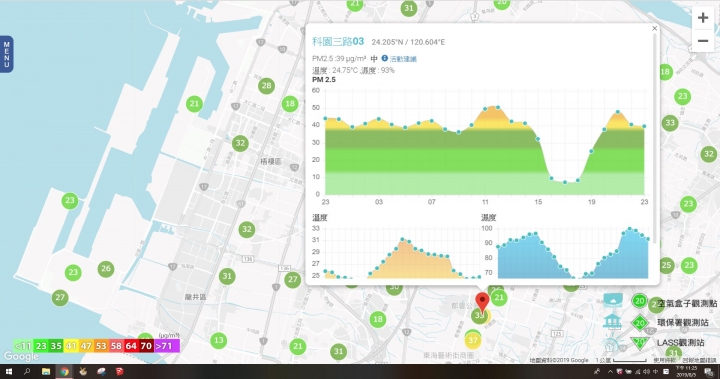The image size is (720, 379).
Task: Click the 58 legend color swatch
Action: click(x=116, y=346)
